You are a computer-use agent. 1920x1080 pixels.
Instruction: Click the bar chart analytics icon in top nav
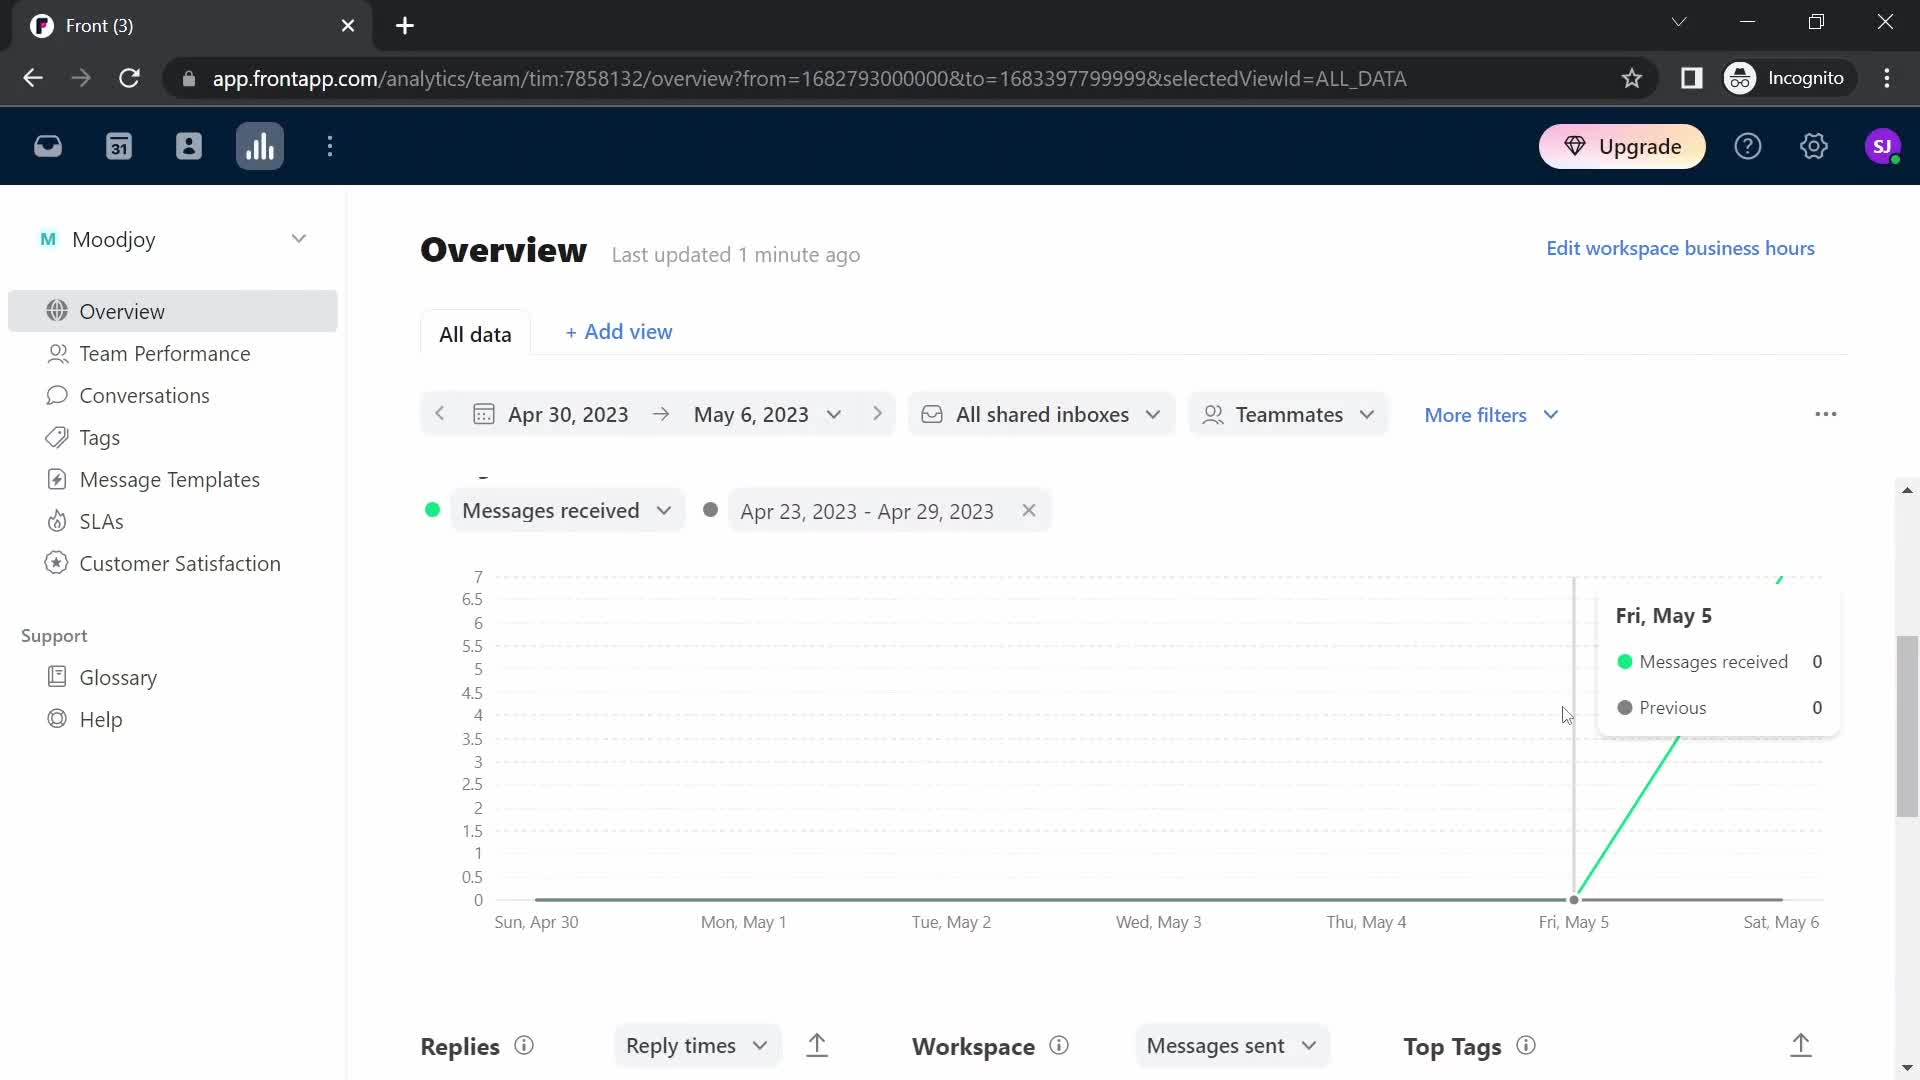(260, 146)
